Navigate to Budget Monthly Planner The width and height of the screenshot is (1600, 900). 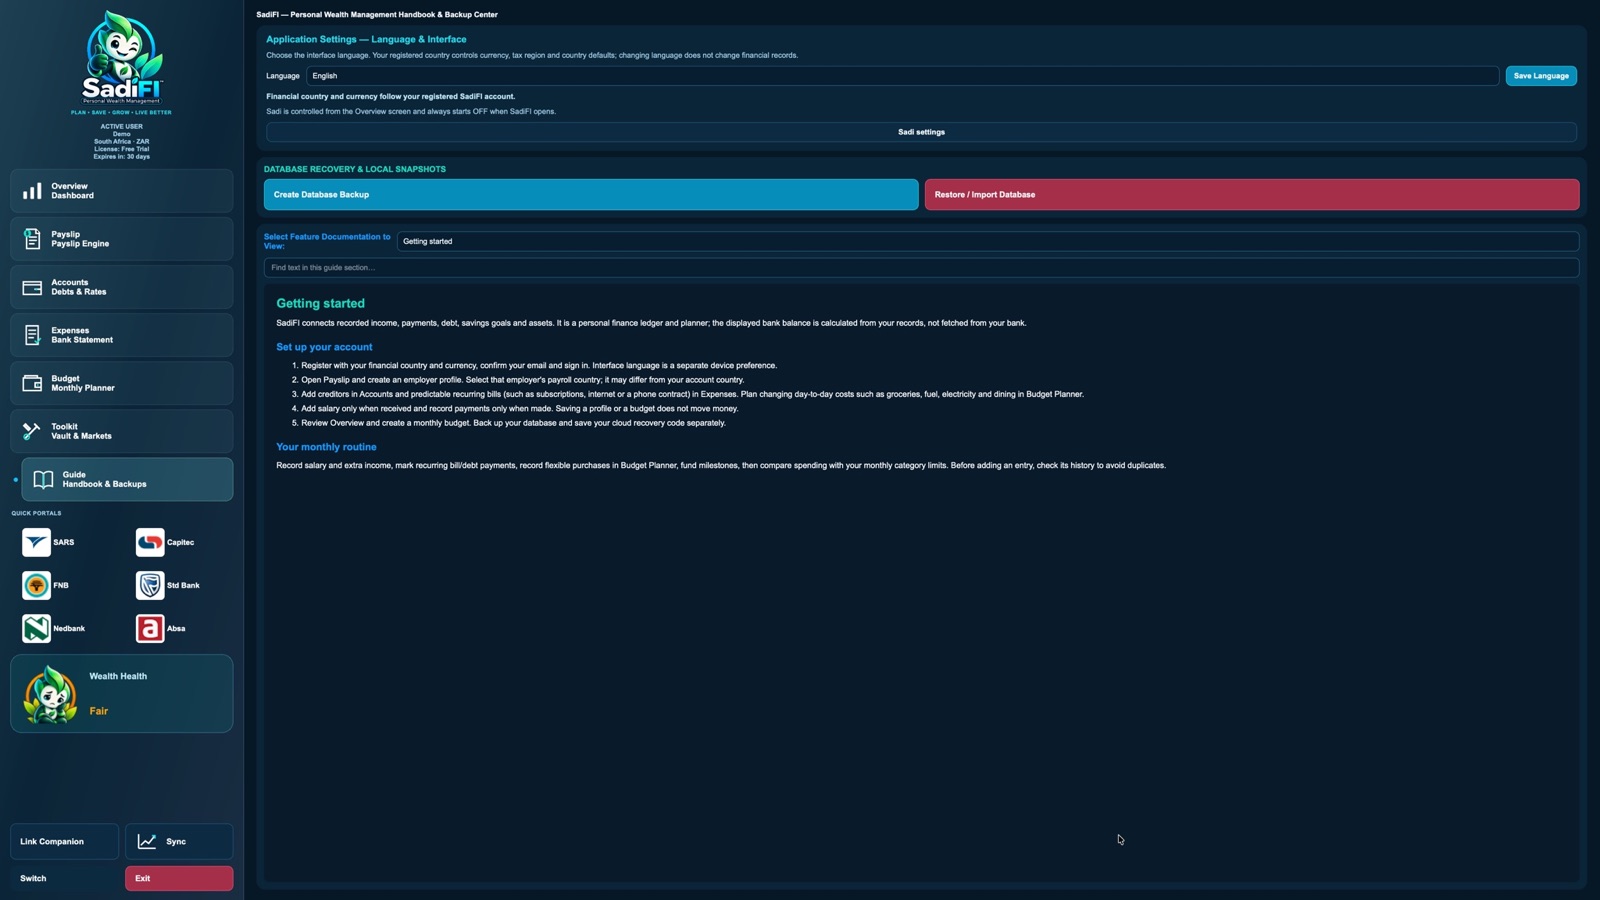tap(122, 383)
